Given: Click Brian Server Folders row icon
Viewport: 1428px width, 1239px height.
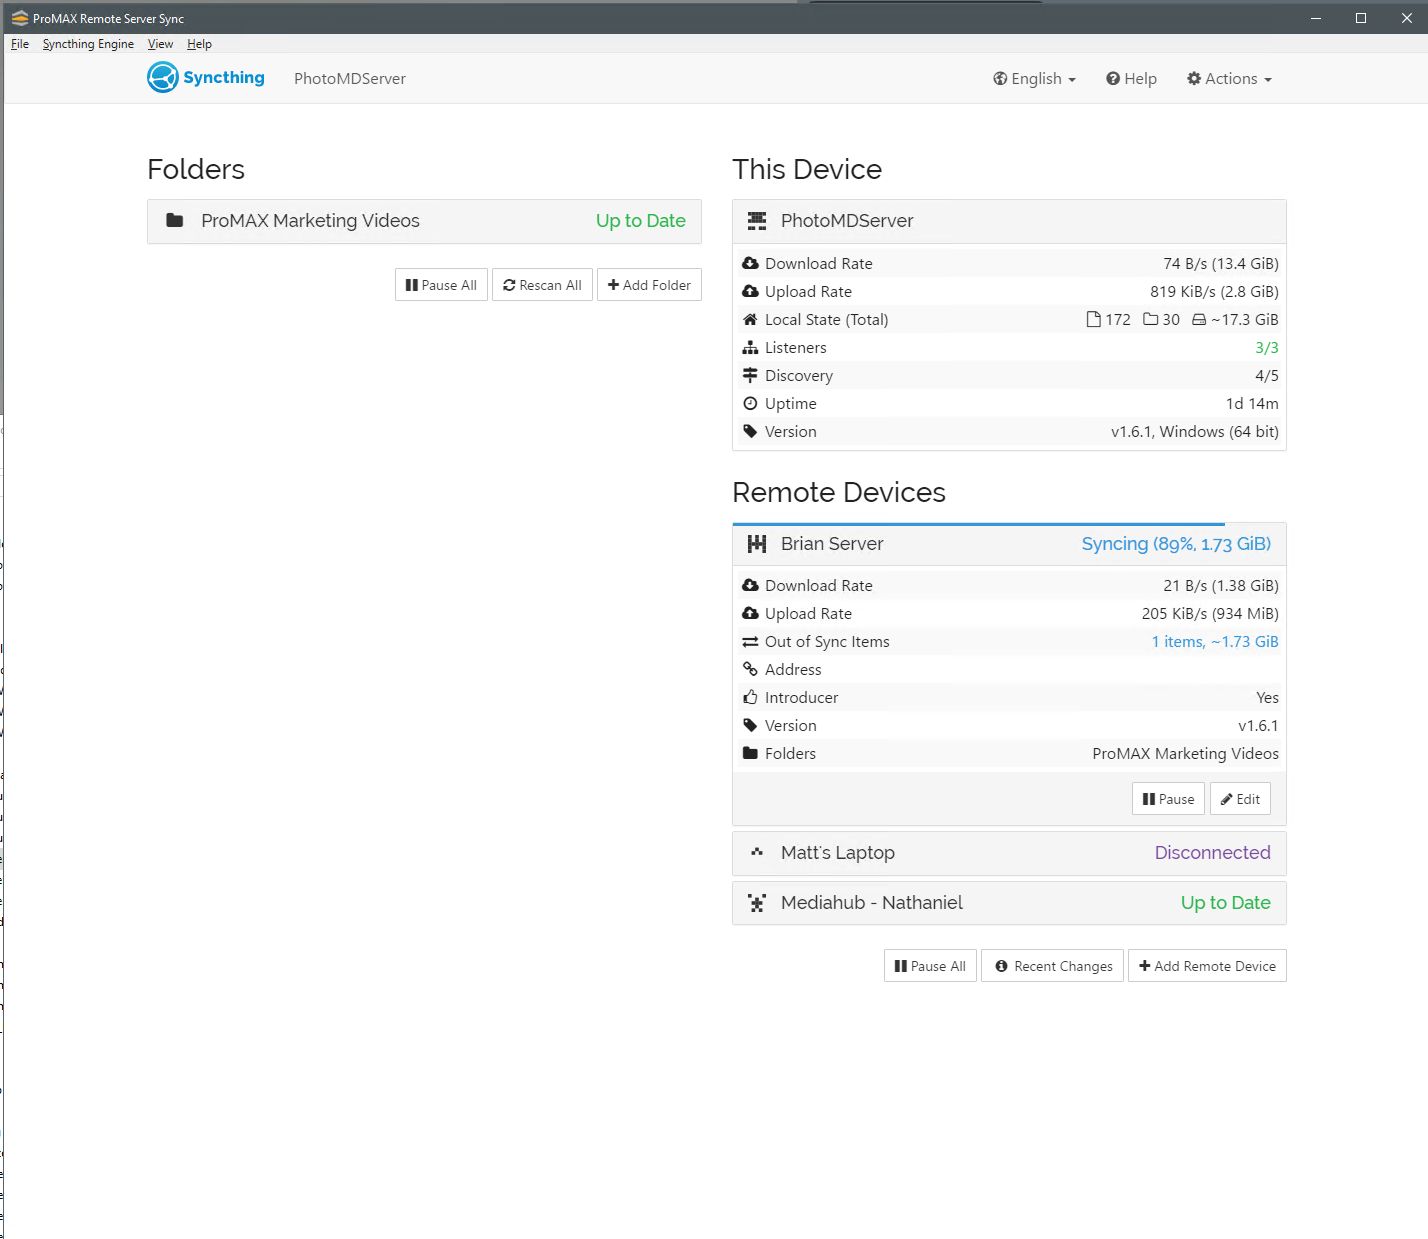Looking at the screenshot, I should tap(750, 753).
